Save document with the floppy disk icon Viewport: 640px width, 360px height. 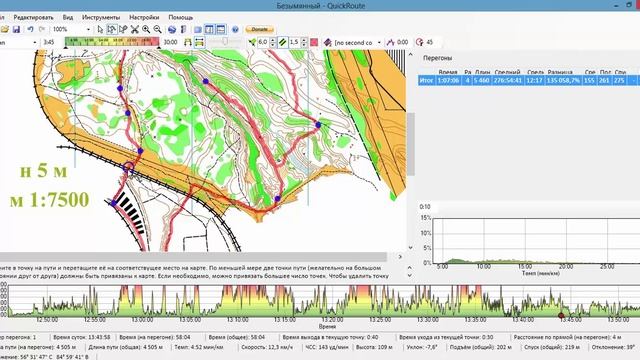click(16, 29)
